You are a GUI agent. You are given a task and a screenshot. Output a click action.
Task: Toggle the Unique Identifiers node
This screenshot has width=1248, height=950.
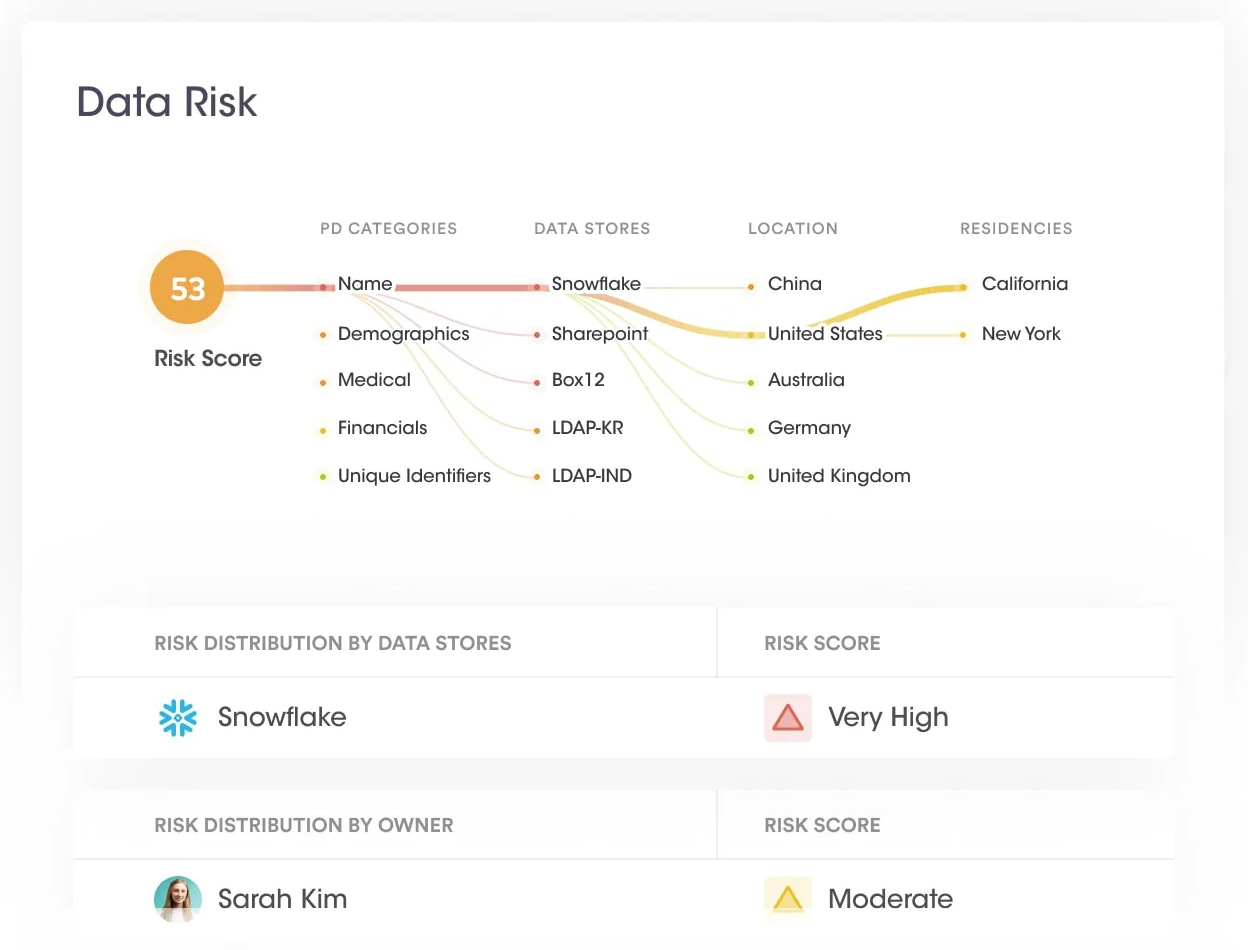321,477
